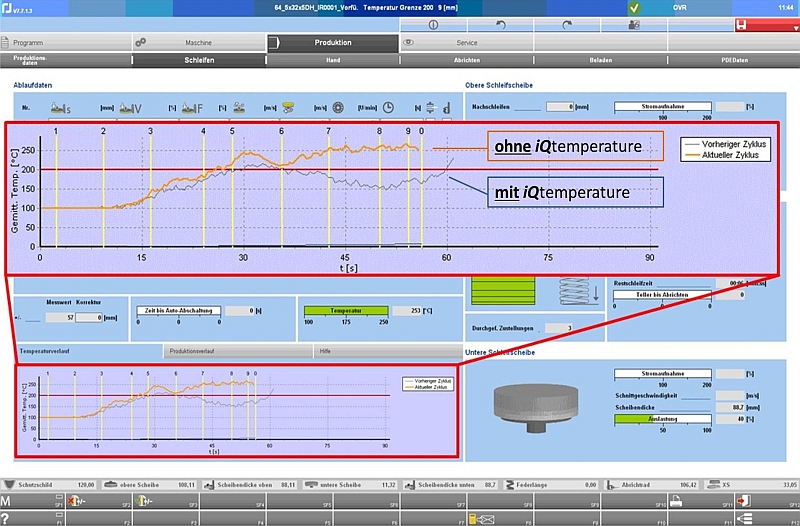Switch to the Maschine main tab
The image size is (800, 526).
point(199,43)
